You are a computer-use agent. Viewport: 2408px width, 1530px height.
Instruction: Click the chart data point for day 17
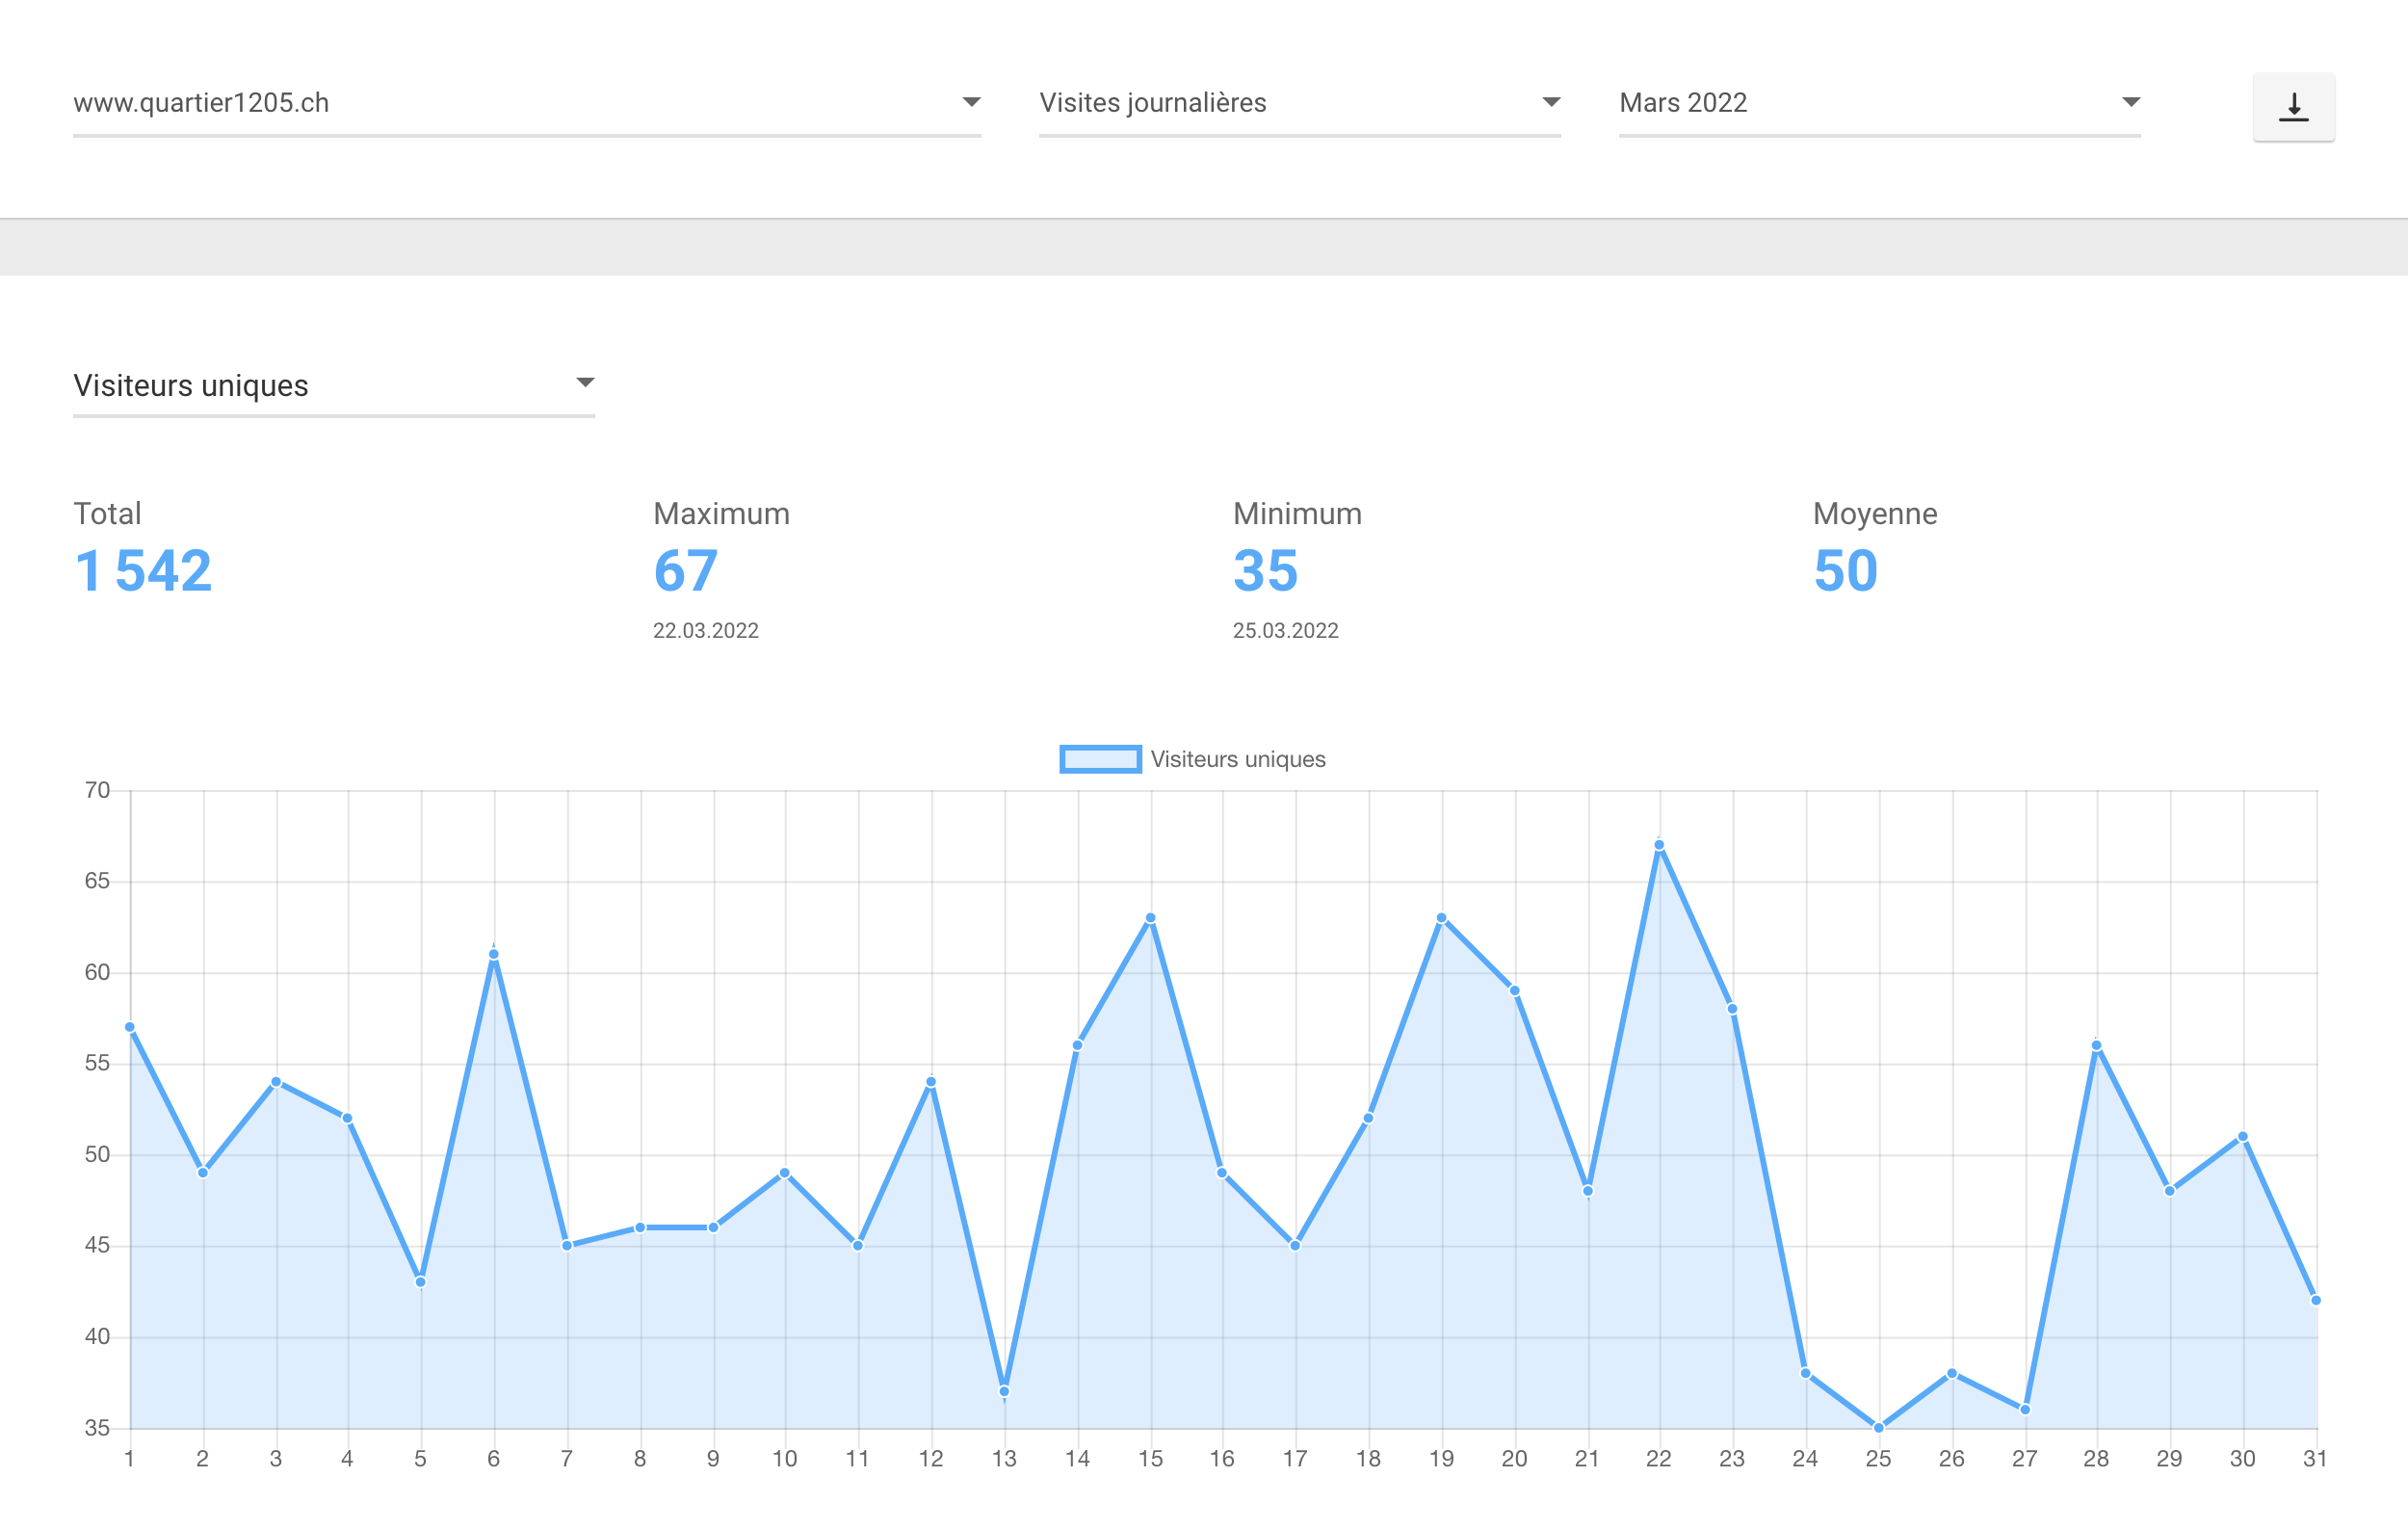(x=1295, y=1246)
